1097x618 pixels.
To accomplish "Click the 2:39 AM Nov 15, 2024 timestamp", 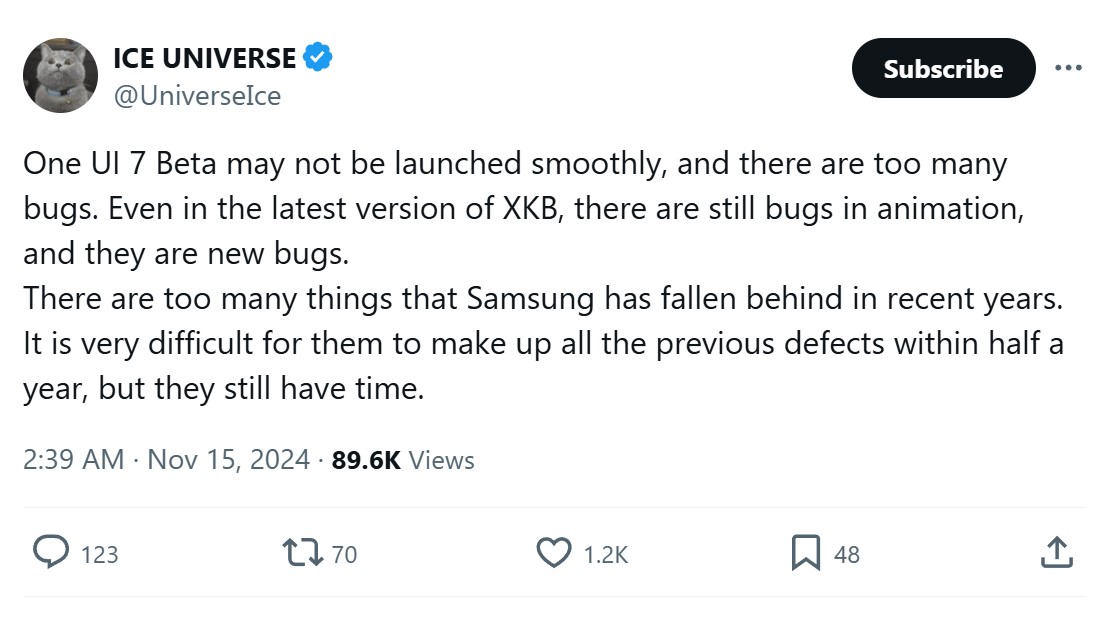I will pyautogui.click(x=166, y=460).
